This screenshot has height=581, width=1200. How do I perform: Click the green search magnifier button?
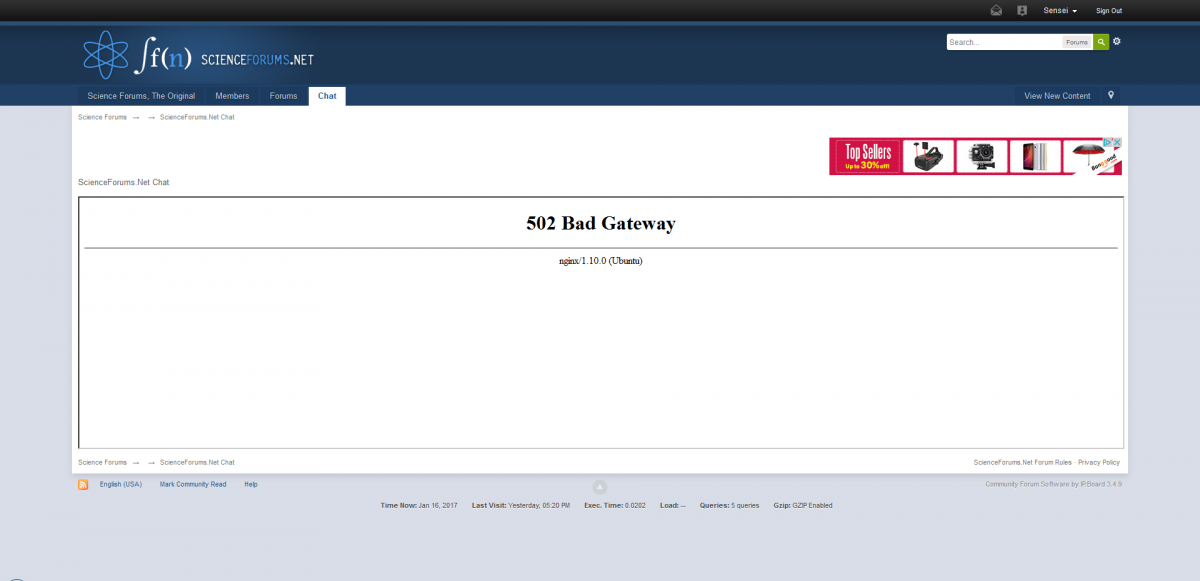tap(1101, 42)
